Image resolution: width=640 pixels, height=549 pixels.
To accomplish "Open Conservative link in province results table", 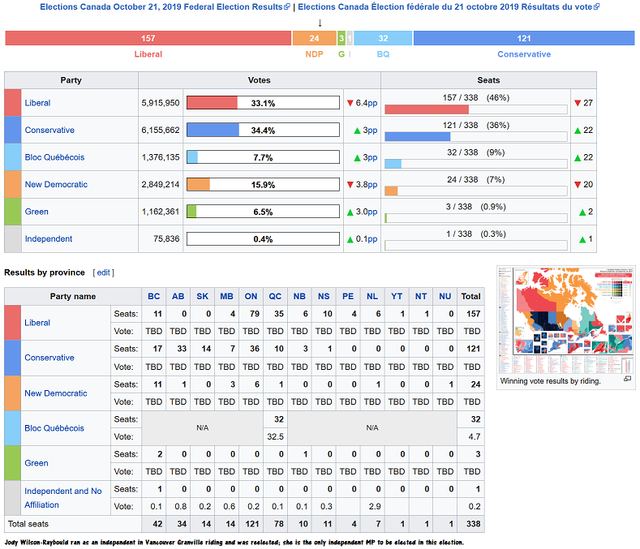I will 49,358.
